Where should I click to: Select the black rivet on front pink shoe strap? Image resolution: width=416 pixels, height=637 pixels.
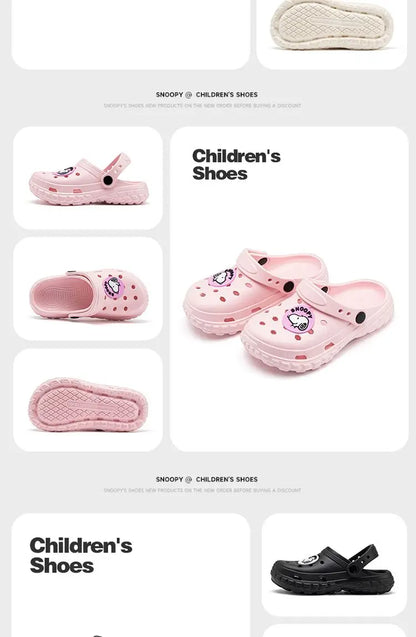(x=360, y=318)
